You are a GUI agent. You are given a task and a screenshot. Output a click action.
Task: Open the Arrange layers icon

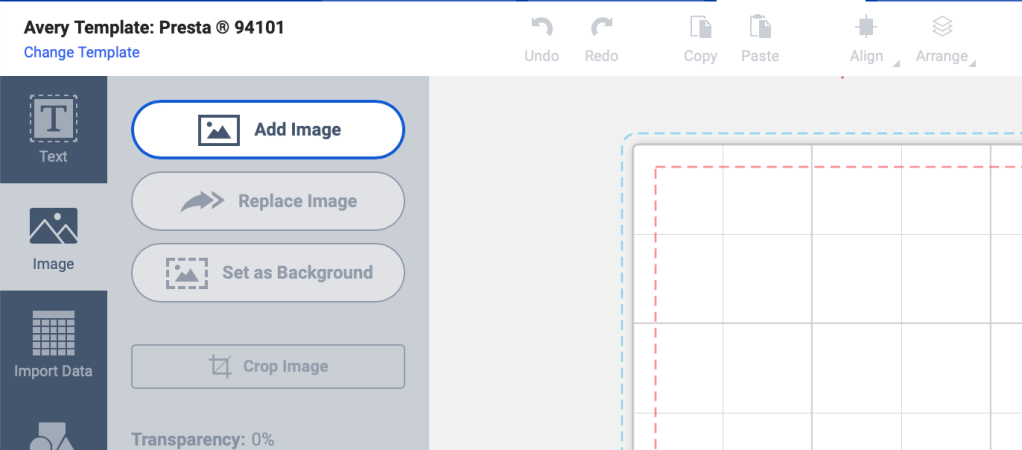tap(942, 27)
